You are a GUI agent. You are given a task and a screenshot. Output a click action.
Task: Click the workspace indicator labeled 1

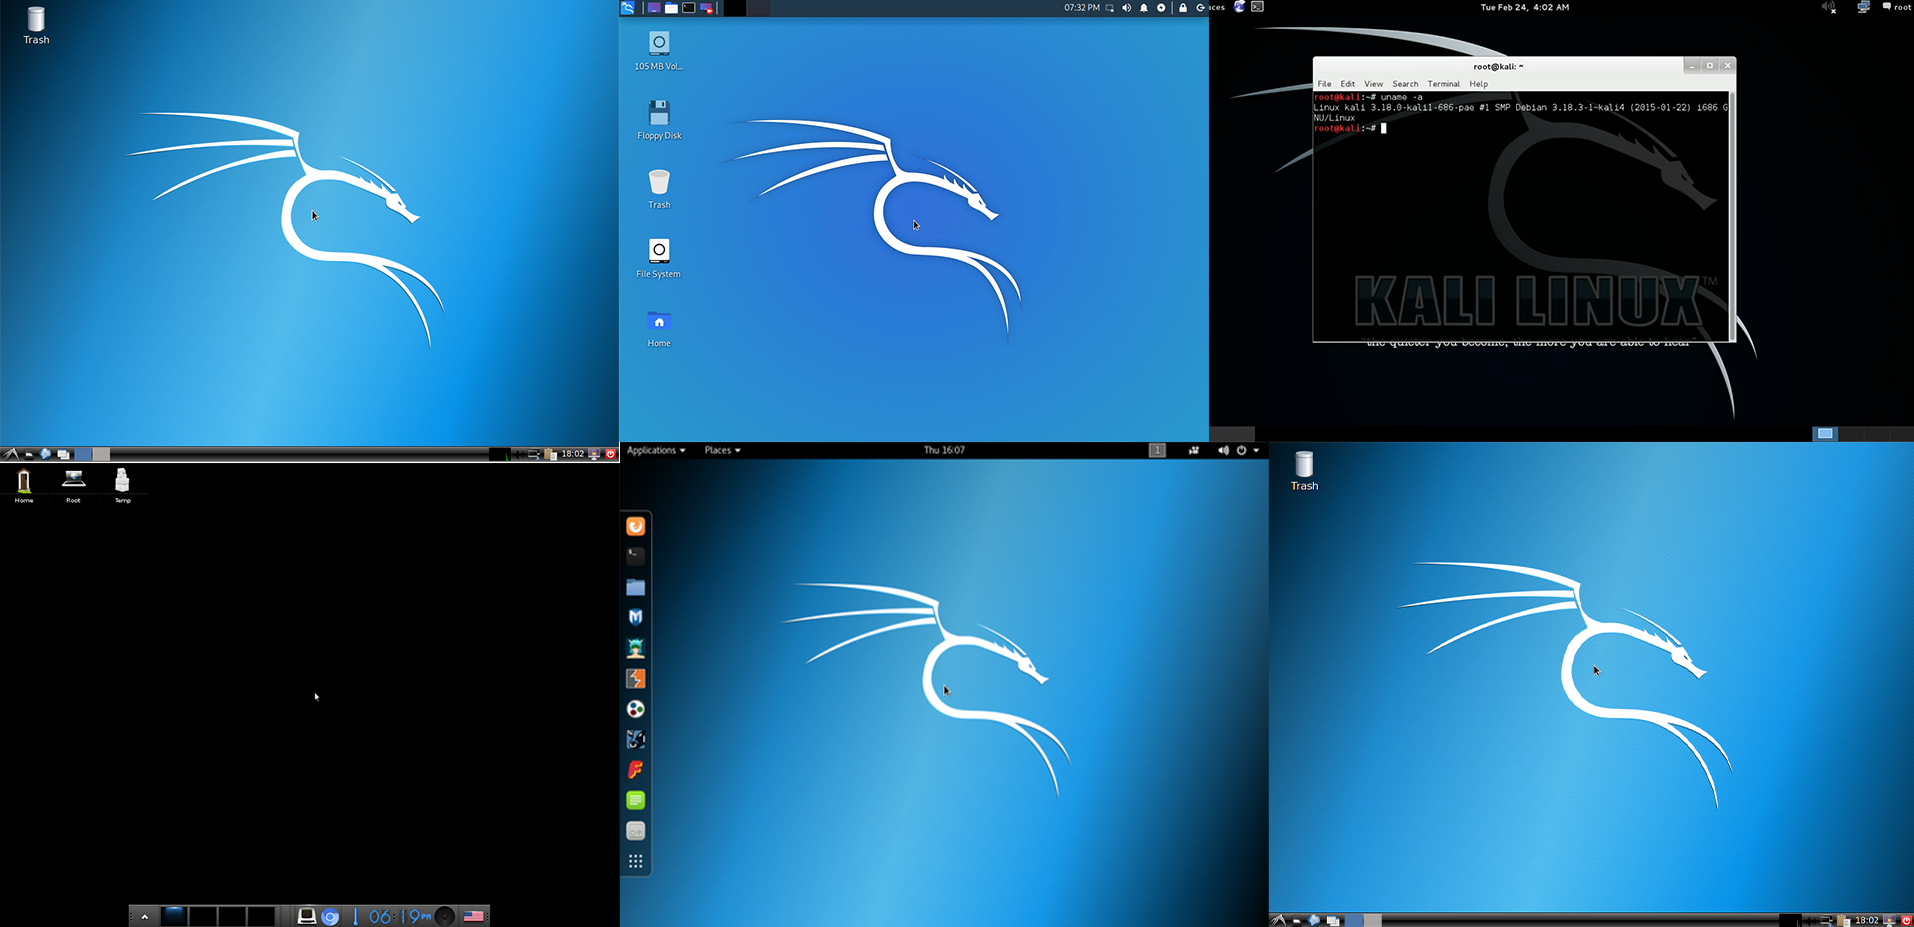1157,450
